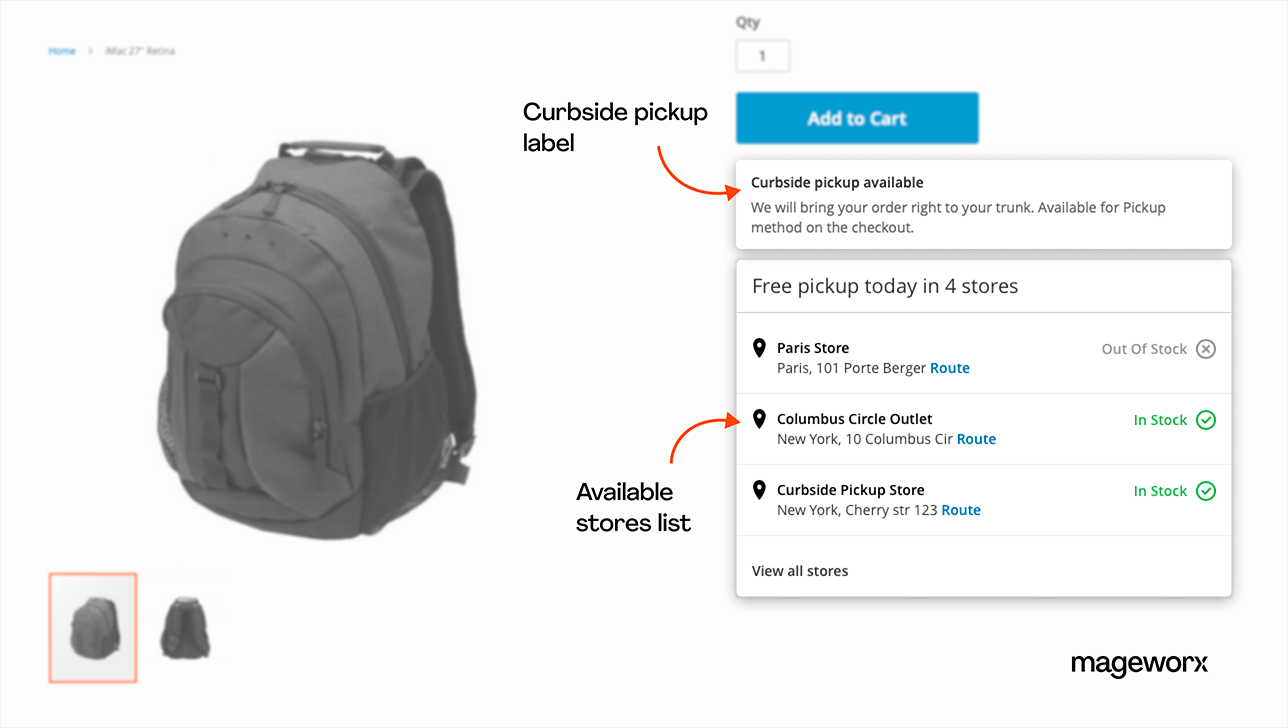Select the Paris Store name
The image size is (1288, 728).
point(812,348)
